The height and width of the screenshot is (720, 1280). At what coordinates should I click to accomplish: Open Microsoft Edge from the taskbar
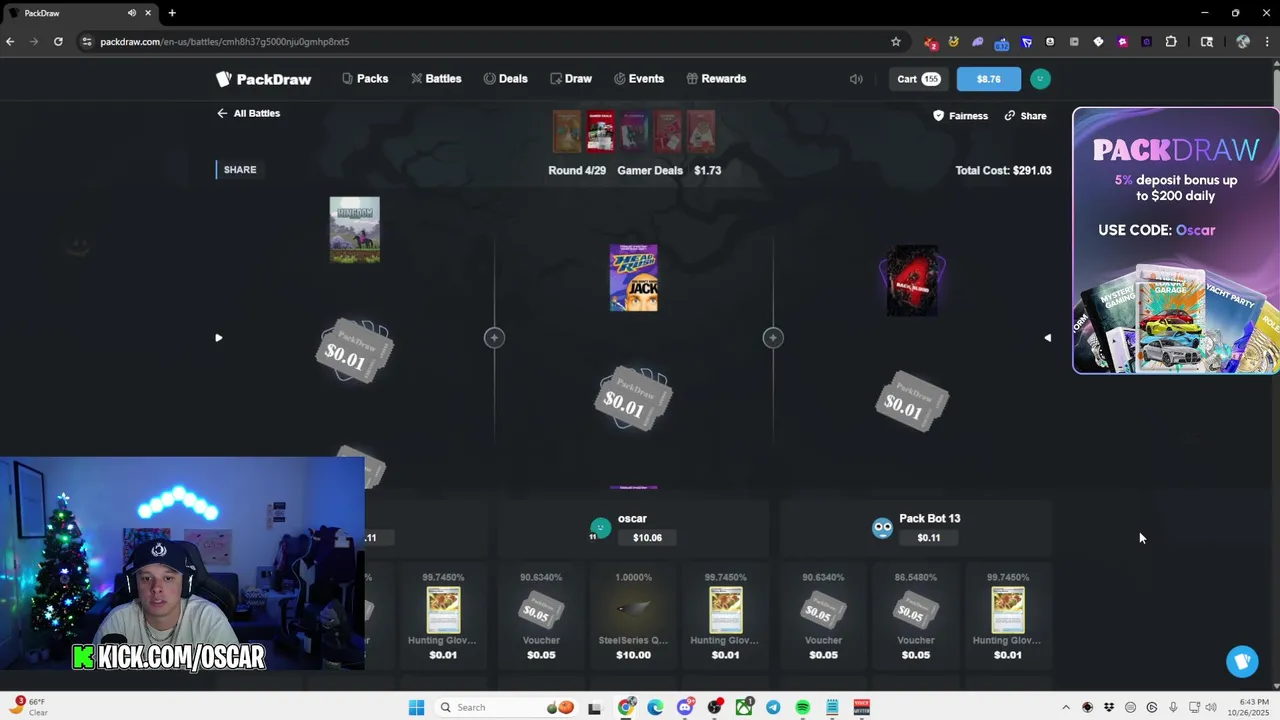[x=655, y=708]
